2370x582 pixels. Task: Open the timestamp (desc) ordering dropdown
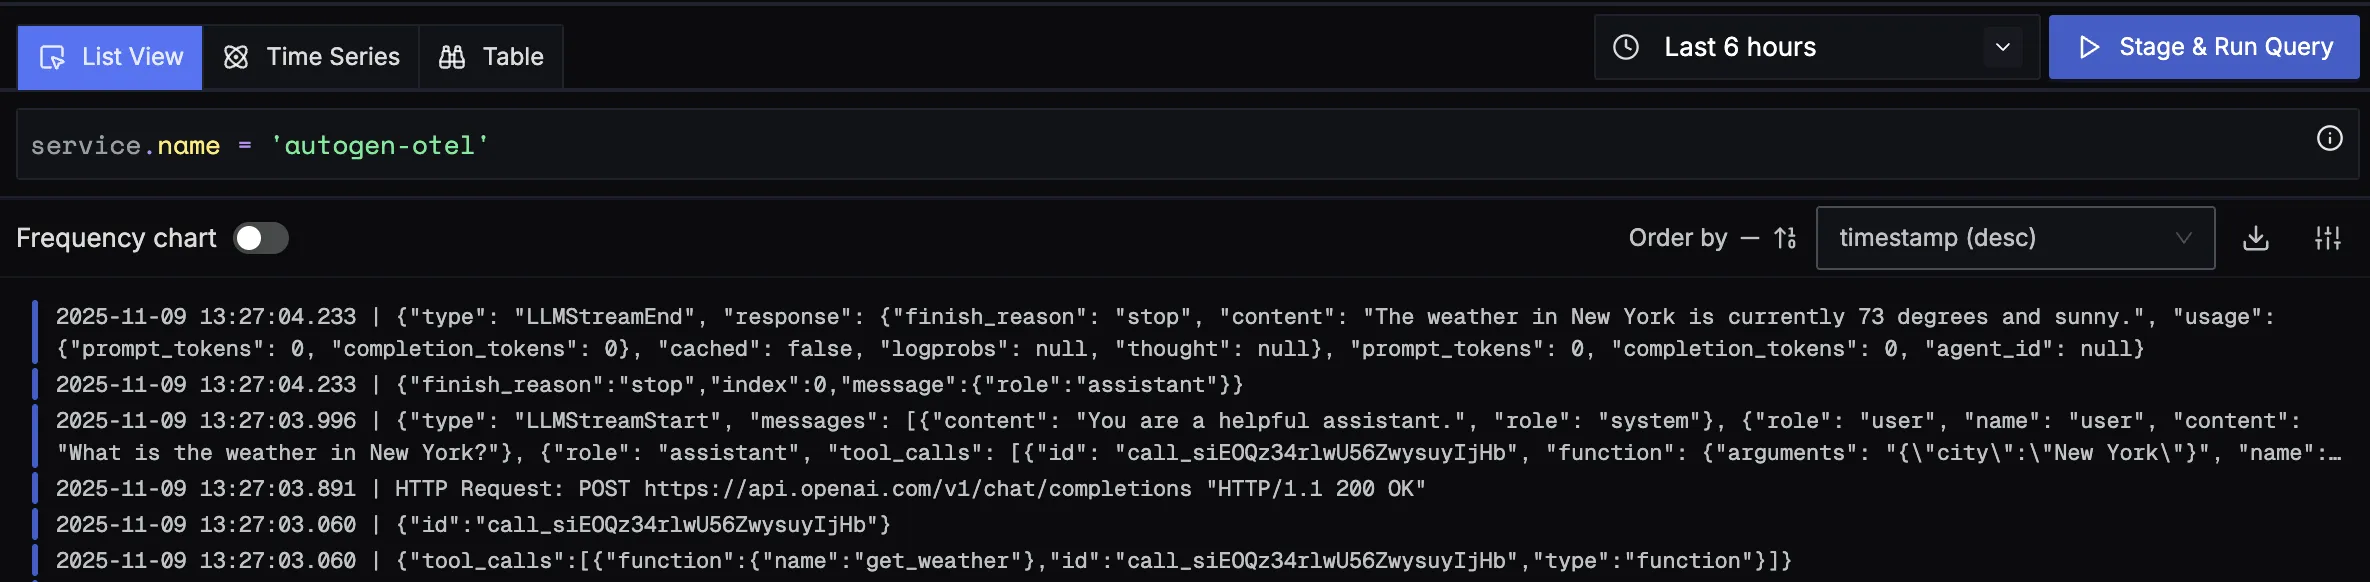point(2015,238)
